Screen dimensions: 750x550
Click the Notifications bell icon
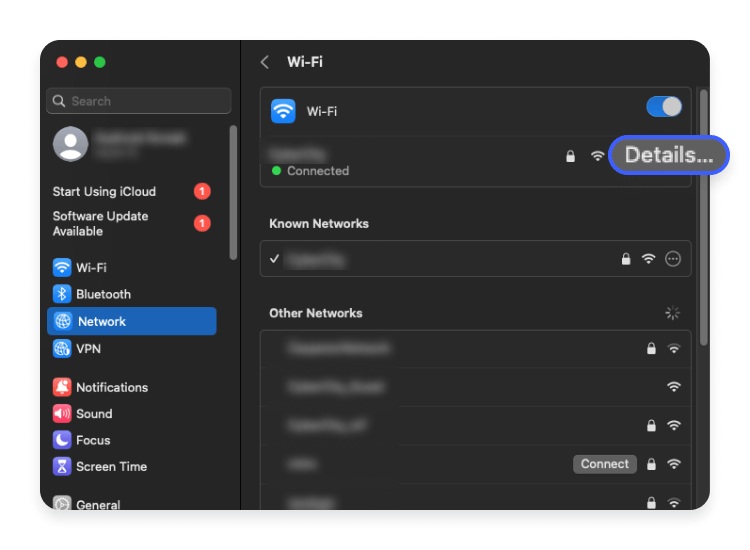[x=62, y=387]
